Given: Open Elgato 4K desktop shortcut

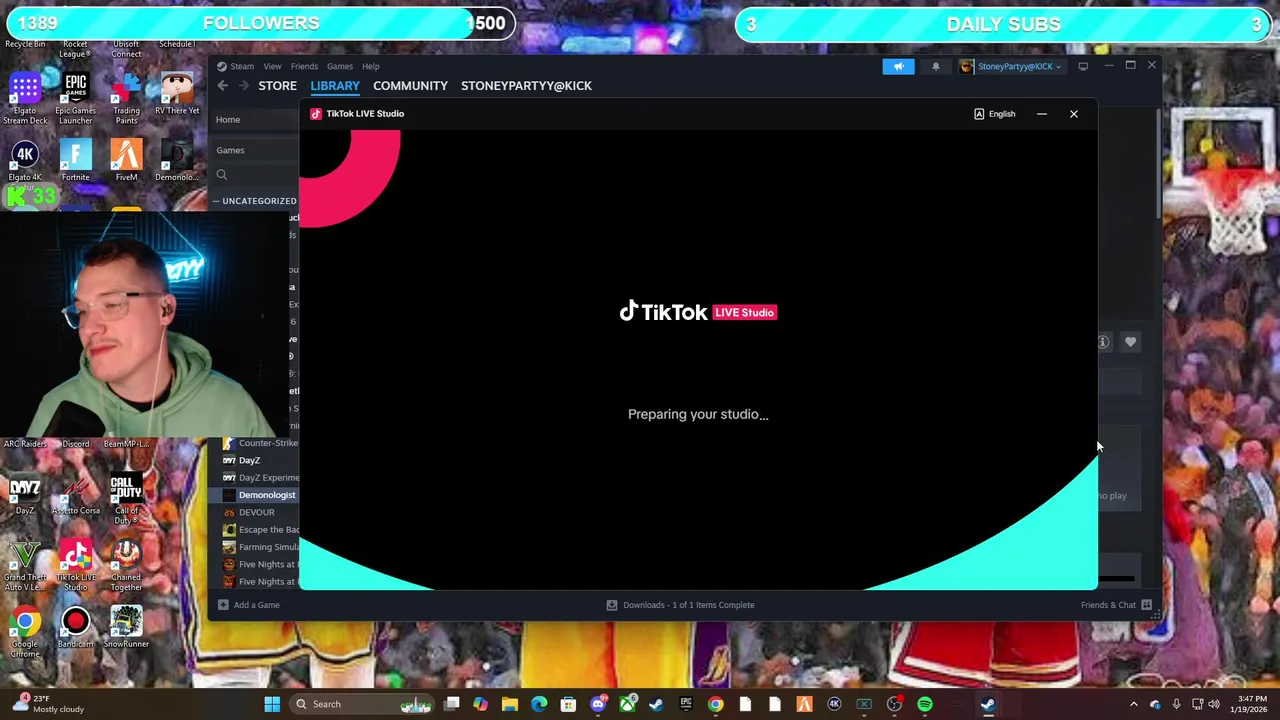Looking at the screenshot, I should [25, 161].
